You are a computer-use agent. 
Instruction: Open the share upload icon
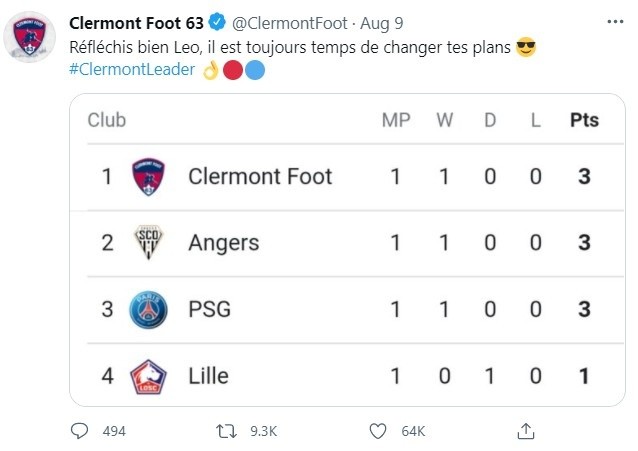click(x=526, y=431)
